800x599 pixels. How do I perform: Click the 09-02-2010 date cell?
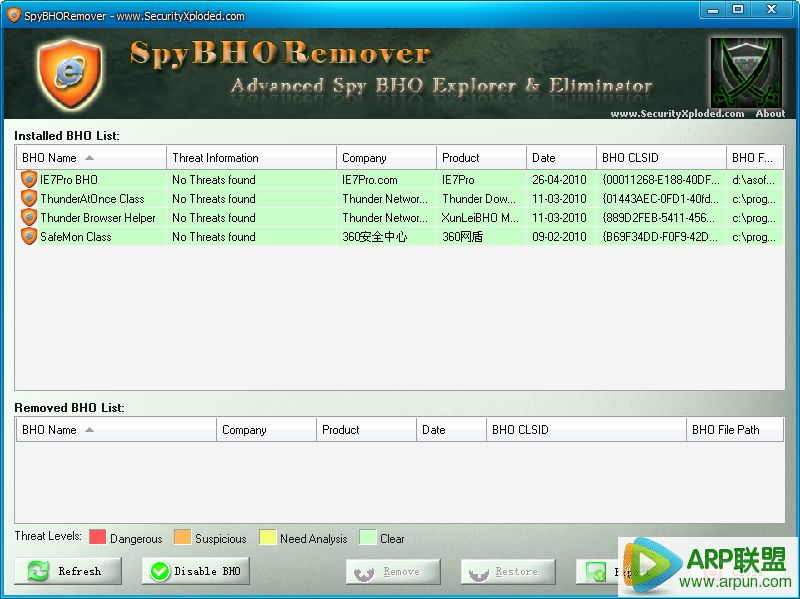click(x=559, y=236)
